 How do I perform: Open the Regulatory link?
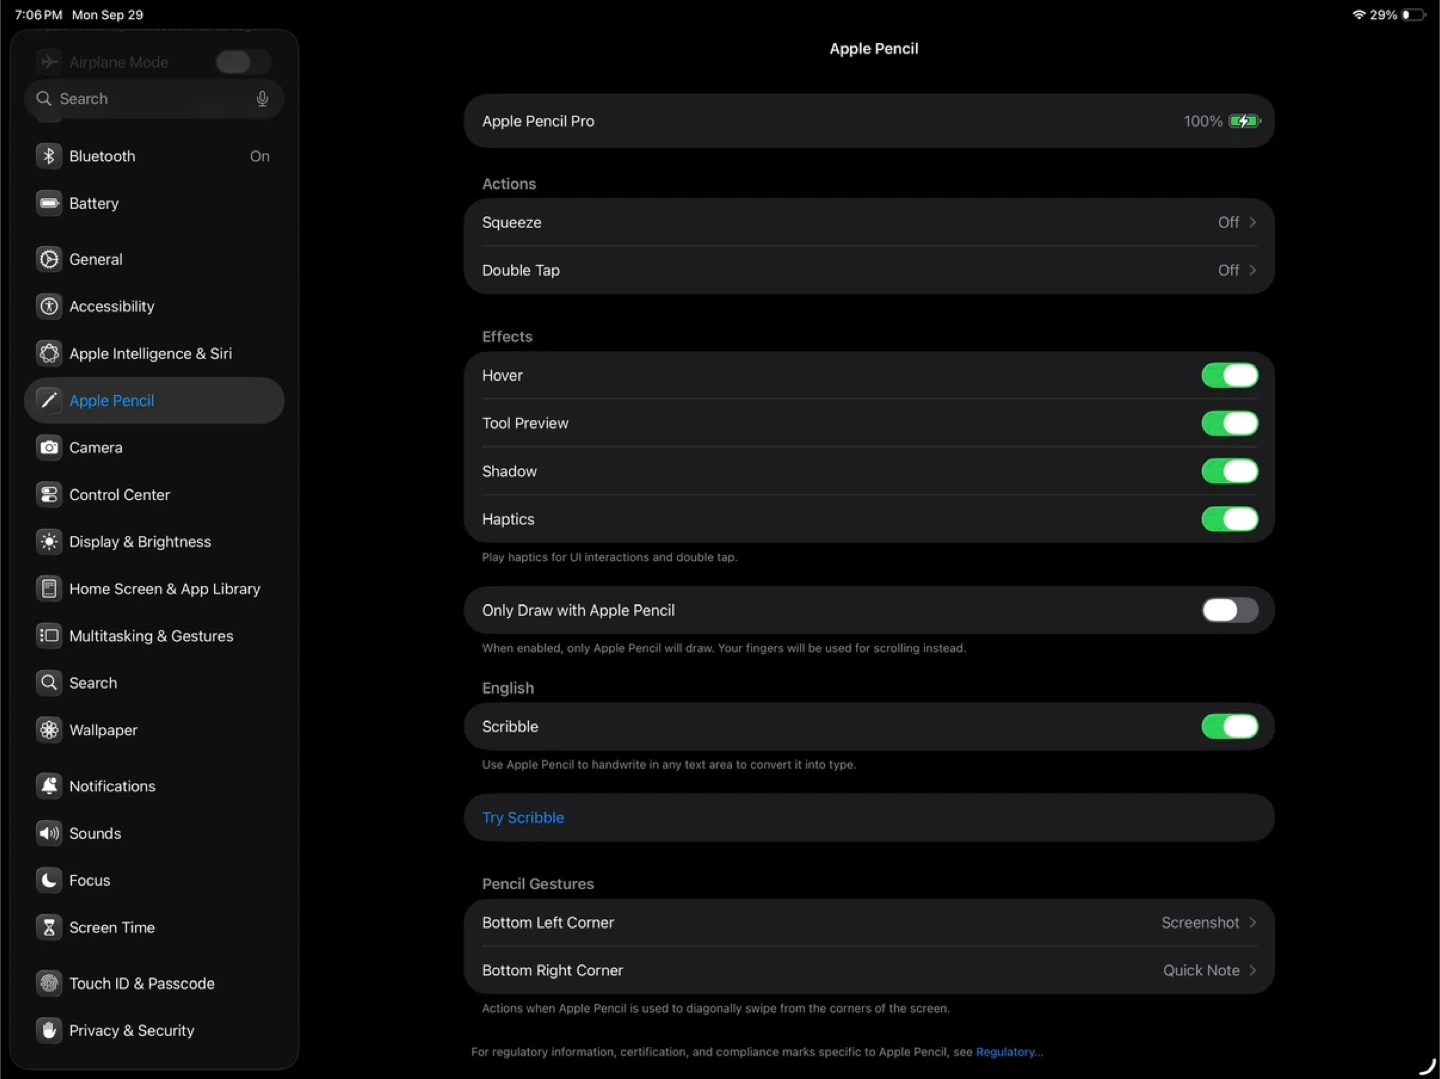(1008, 1052)
